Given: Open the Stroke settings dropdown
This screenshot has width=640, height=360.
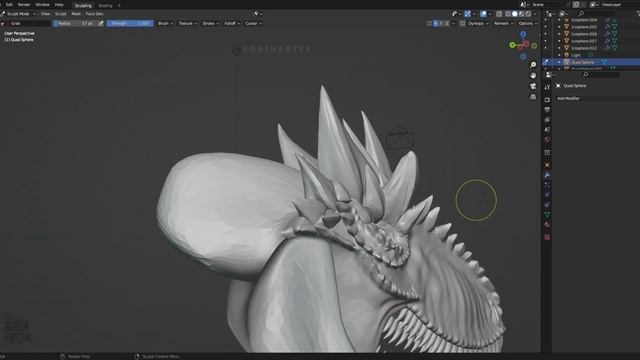Looking at the screenshot, I should tap(210, 23).
